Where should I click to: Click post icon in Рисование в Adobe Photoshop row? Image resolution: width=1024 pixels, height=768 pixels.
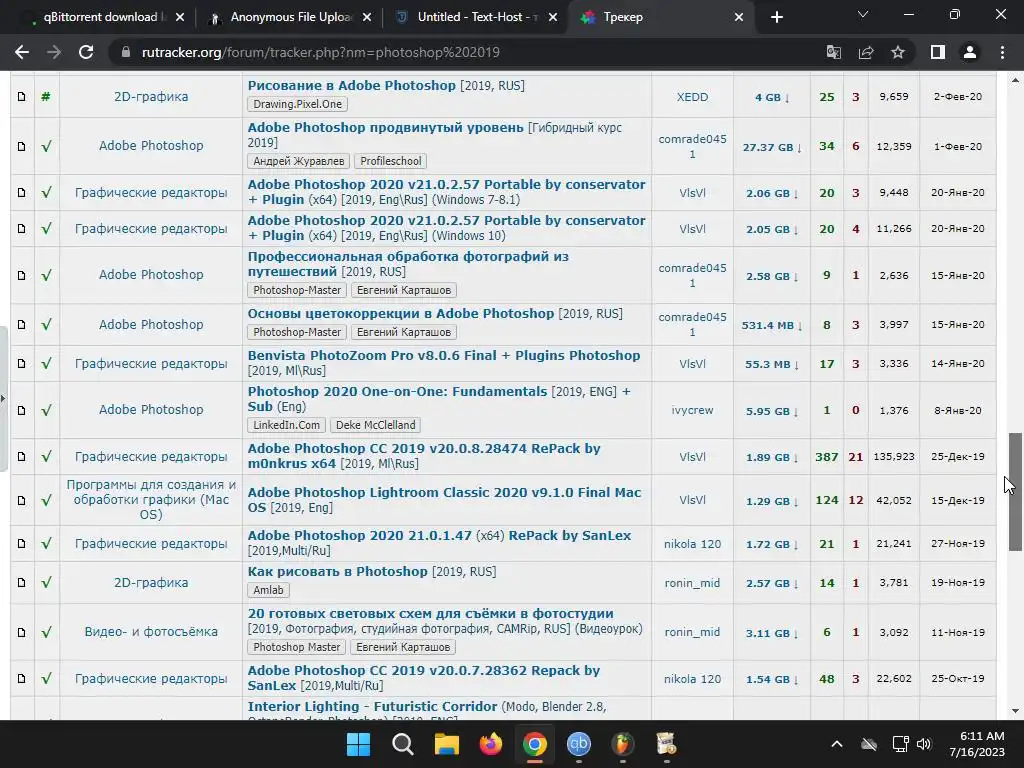[x=22, y=97]
